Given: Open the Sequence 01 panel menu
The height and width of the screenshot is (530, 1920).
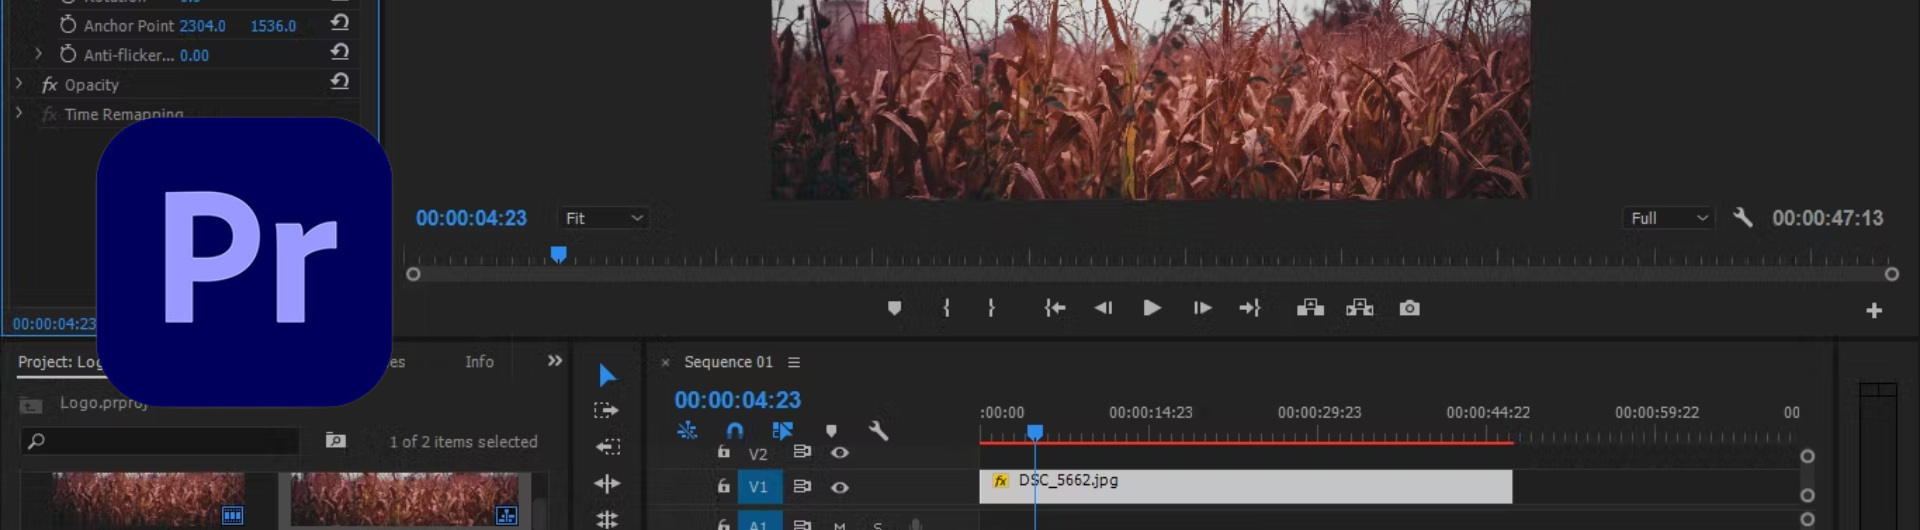Looking at the screenshot, I should pyautogui.click(x=794, y=362).
